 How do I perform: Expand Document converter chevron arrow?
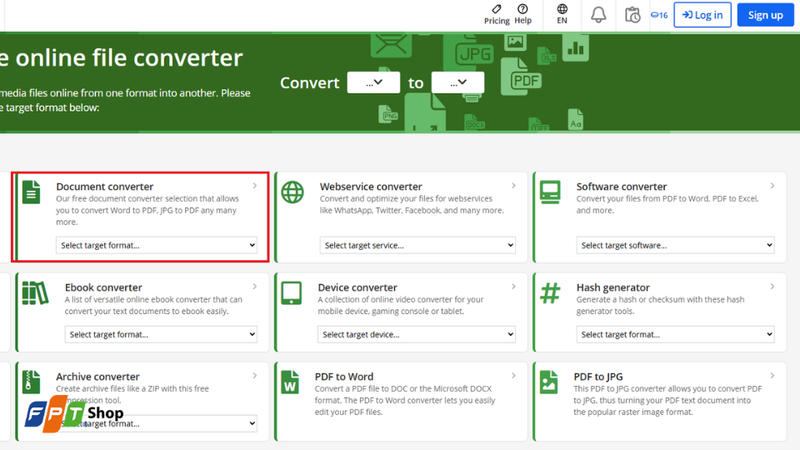(255, 186)
